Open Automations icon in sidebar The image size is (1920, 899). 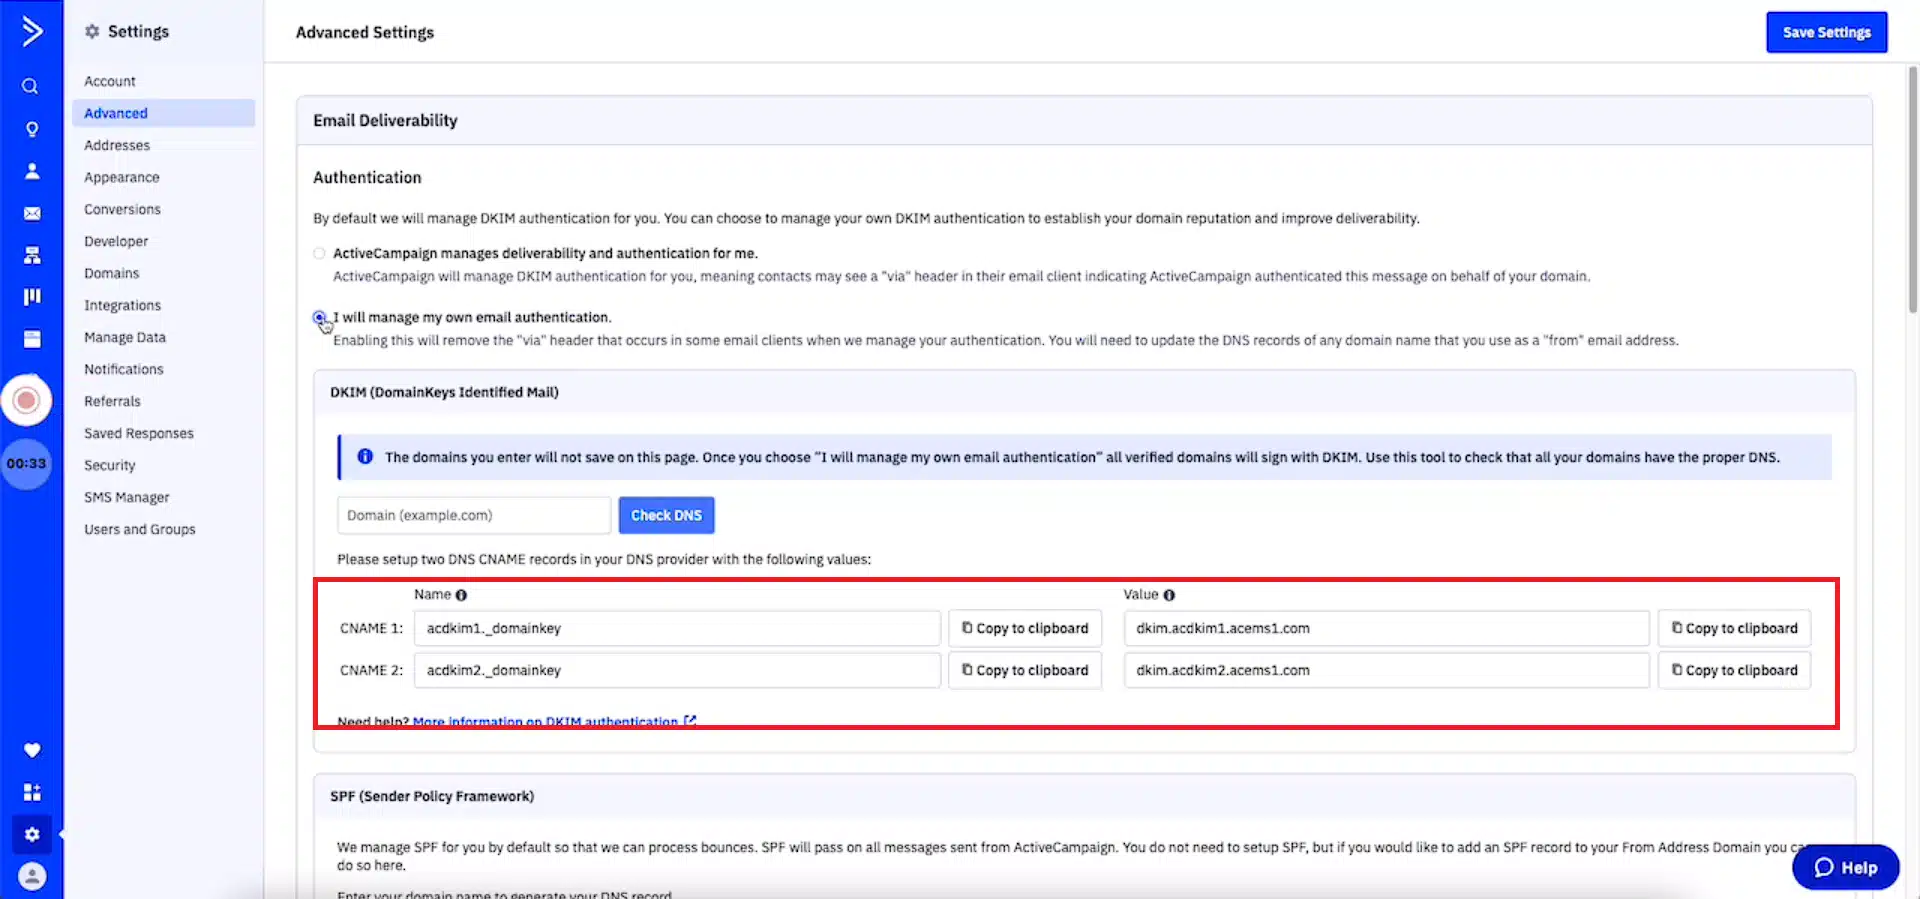pyautogui.click(x=32, y=256)
